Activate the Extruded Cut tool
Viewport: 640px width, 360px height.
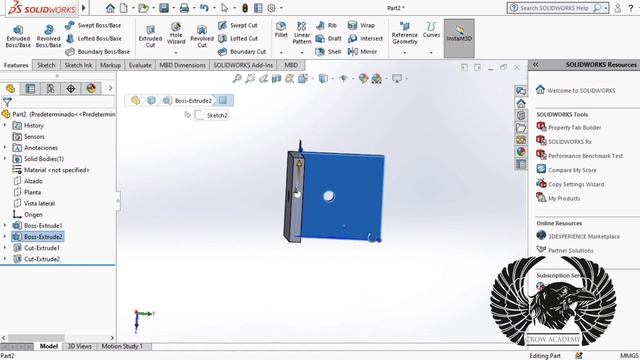click(150, 37)
